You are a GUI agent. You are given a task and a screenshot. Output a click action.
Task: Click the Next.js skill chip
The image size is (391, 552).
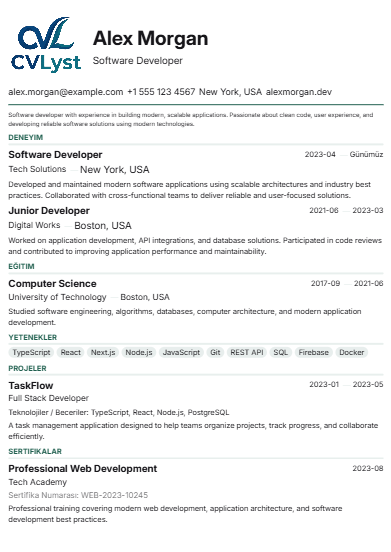tap(103, 352)
